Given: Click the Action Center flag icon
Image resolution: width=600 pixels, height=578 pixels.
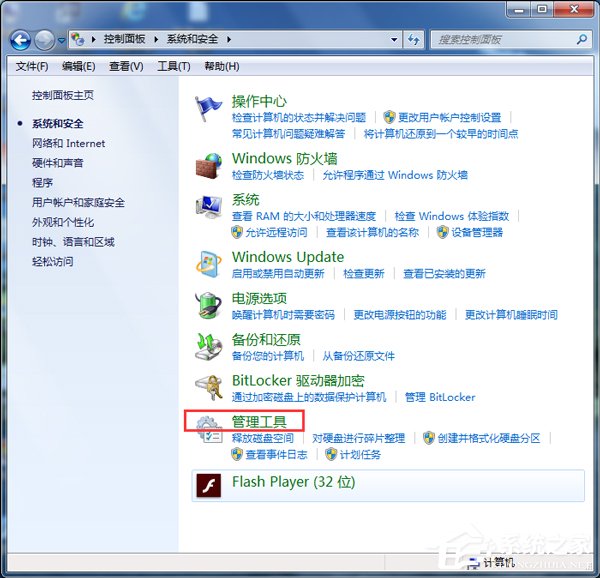Looking at the screenshot, I should 208,107.
